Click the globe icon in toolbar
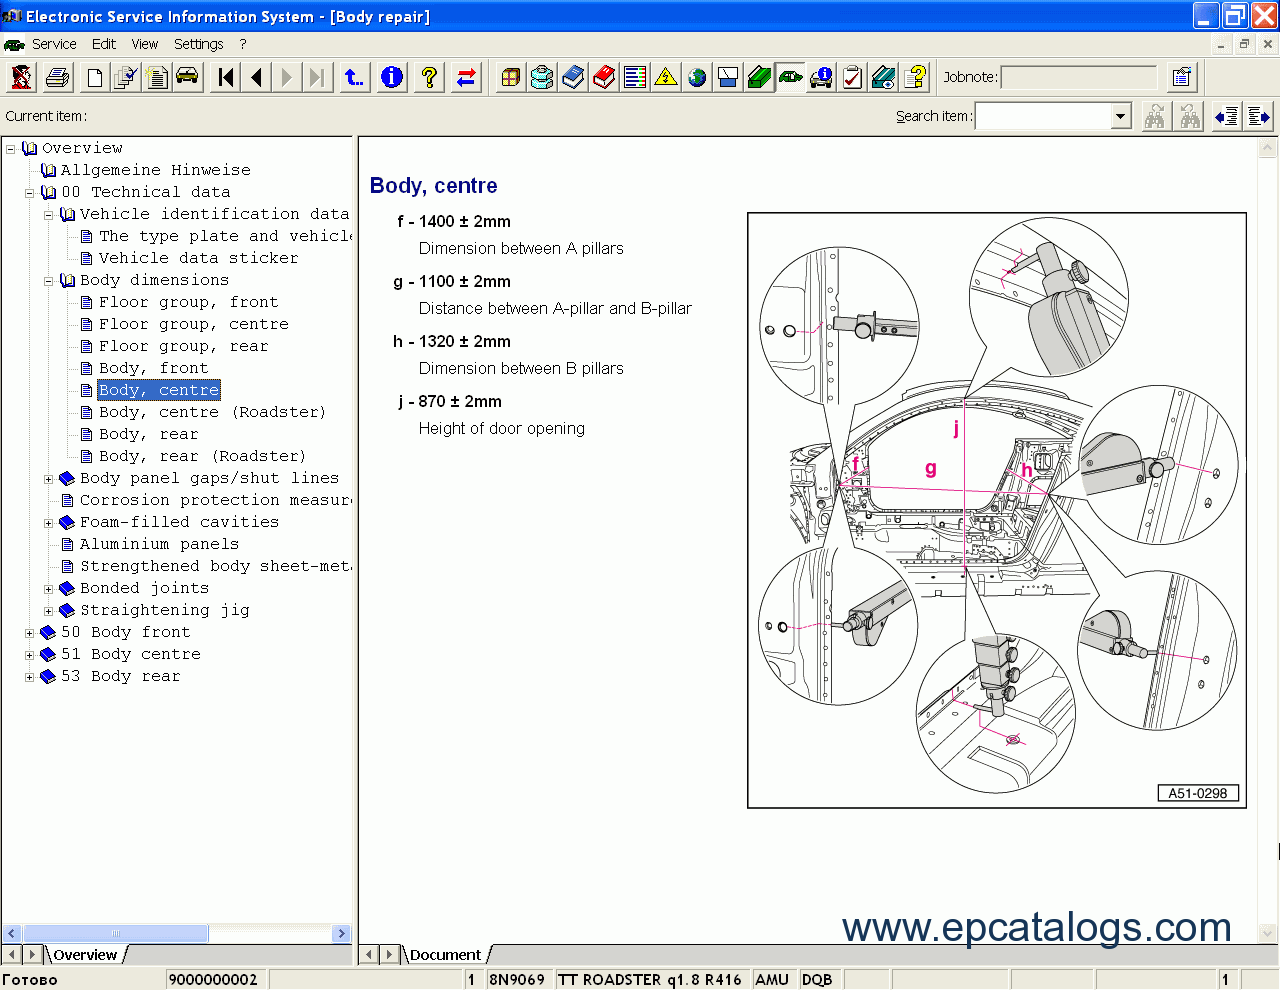 [x=697, y=77]
